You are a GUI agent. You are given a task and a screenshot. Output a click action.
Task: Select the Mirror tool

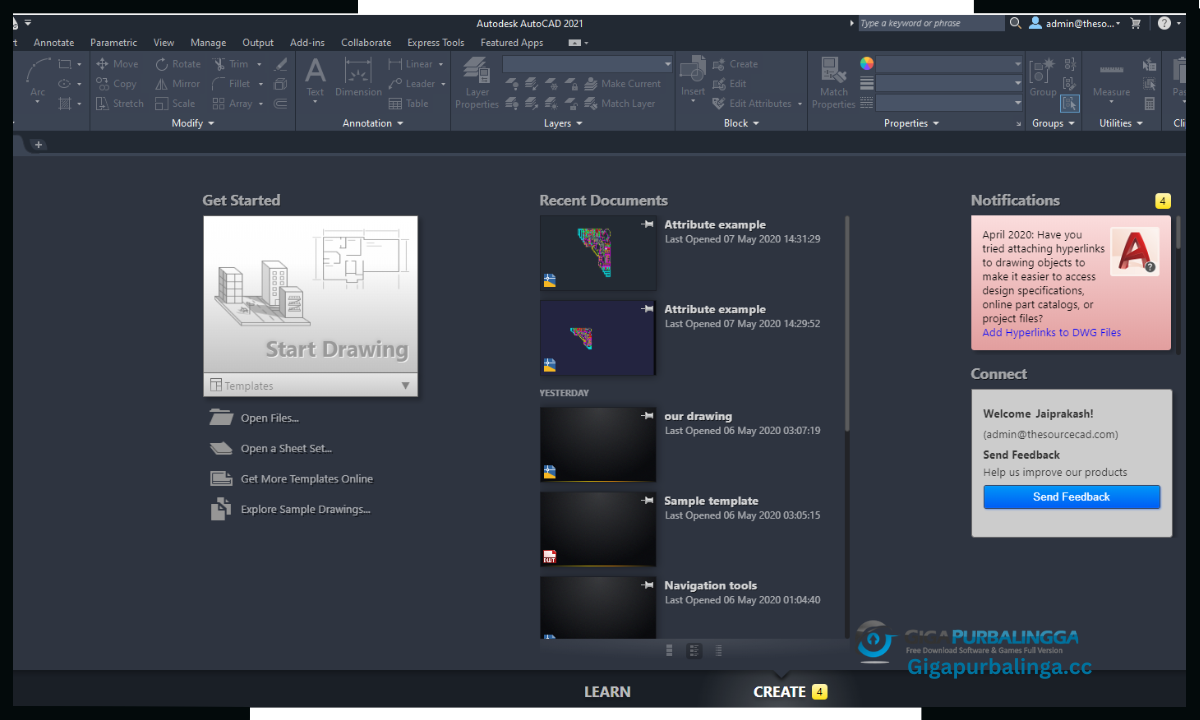177,84
